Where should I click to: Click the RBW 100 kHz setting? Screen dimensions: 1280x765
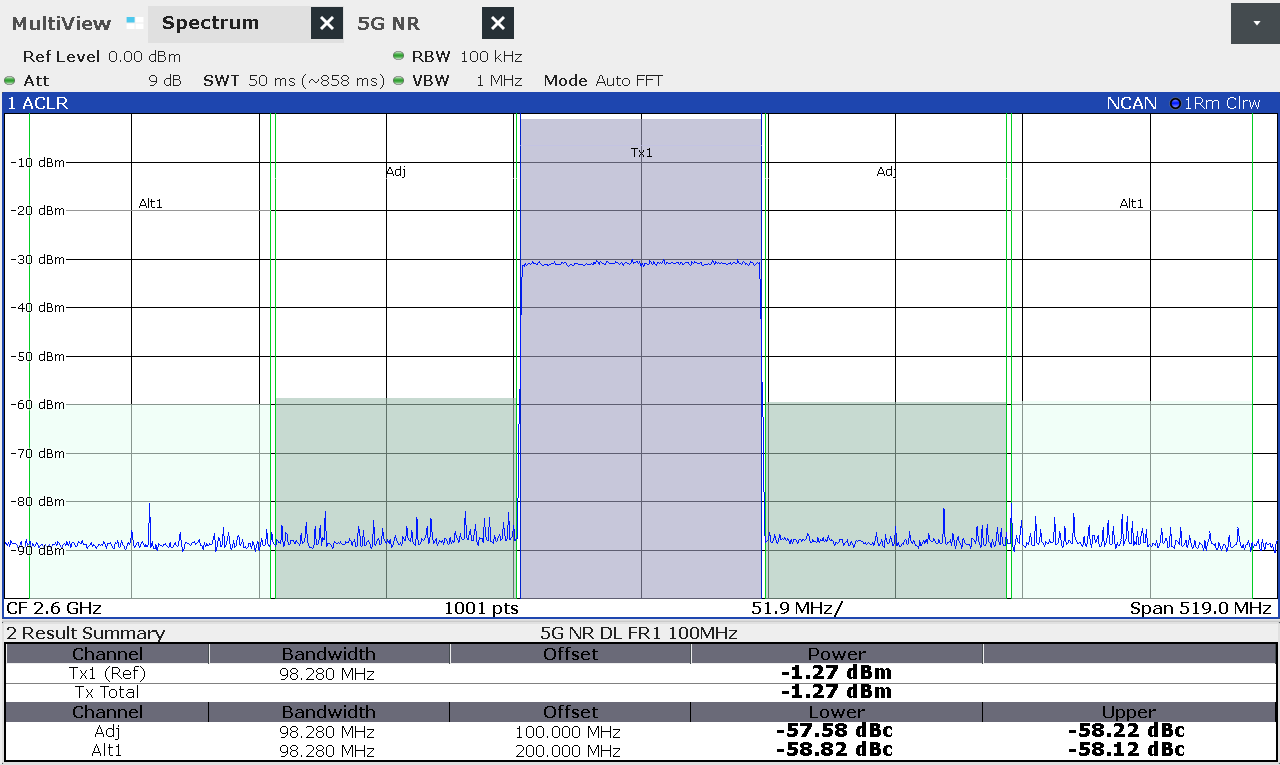click(x=467, y=57)
